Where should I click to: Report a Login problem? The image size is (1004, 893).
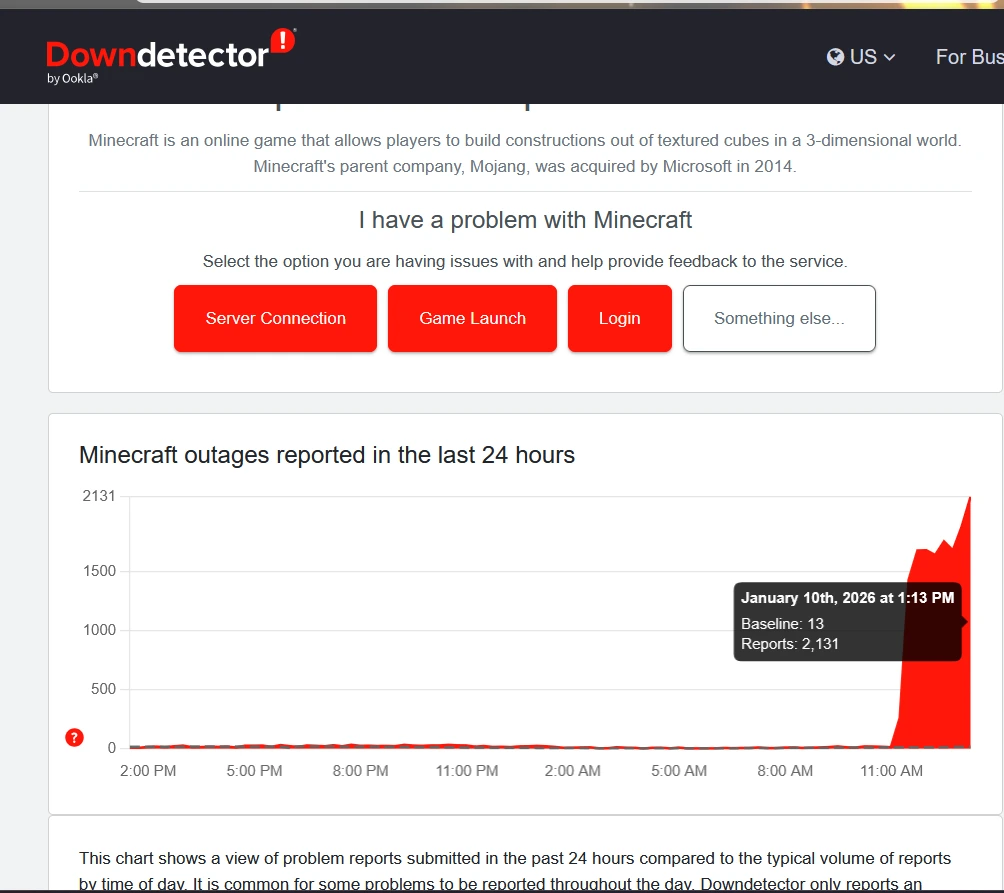pos(619,318)
